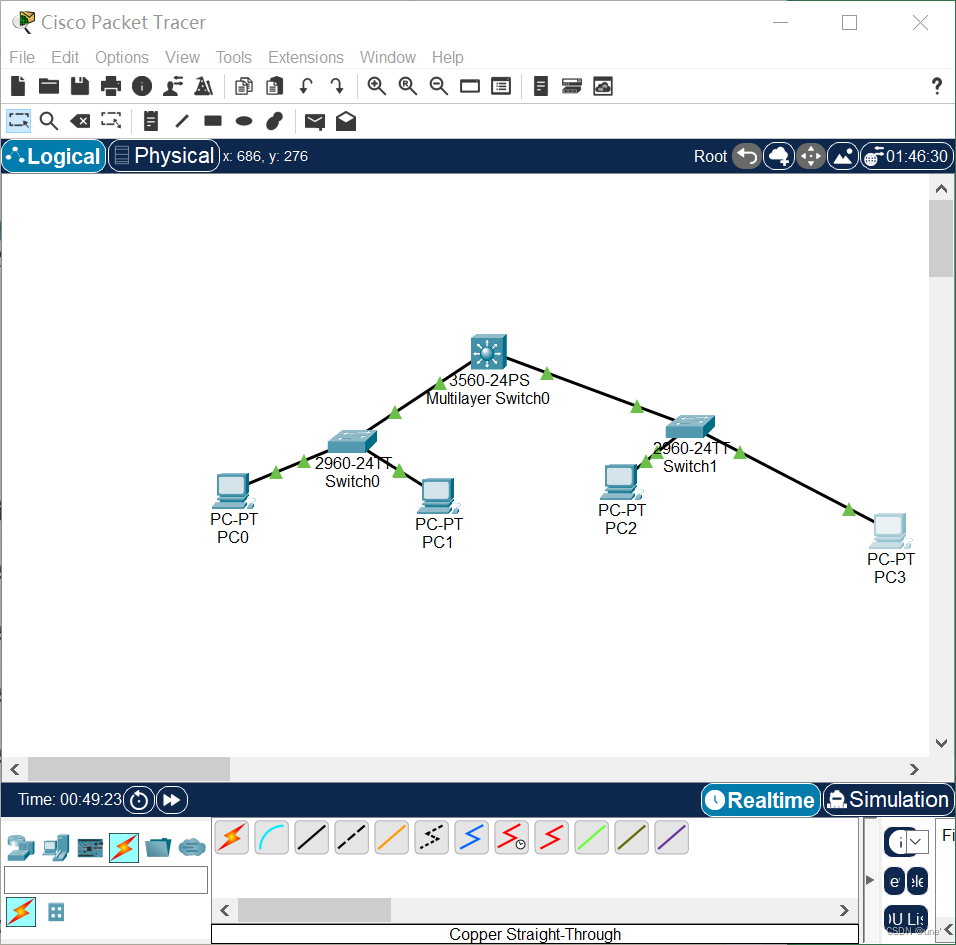Click the workspace scroll-right arrow
Image resolution: width=956 pixels, height=945 pixels.
(914, 769)
